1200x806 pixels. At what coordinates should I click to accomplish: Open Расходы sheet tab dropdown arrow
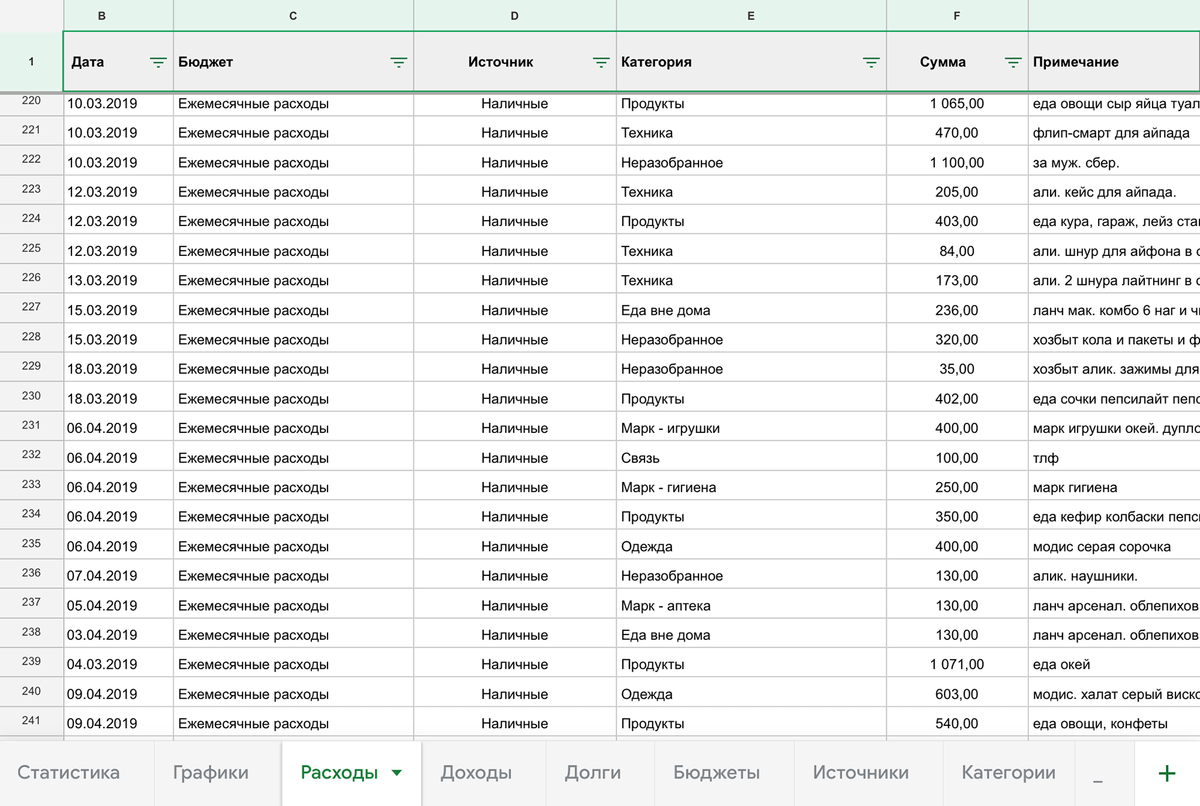[x=397, y=773]
